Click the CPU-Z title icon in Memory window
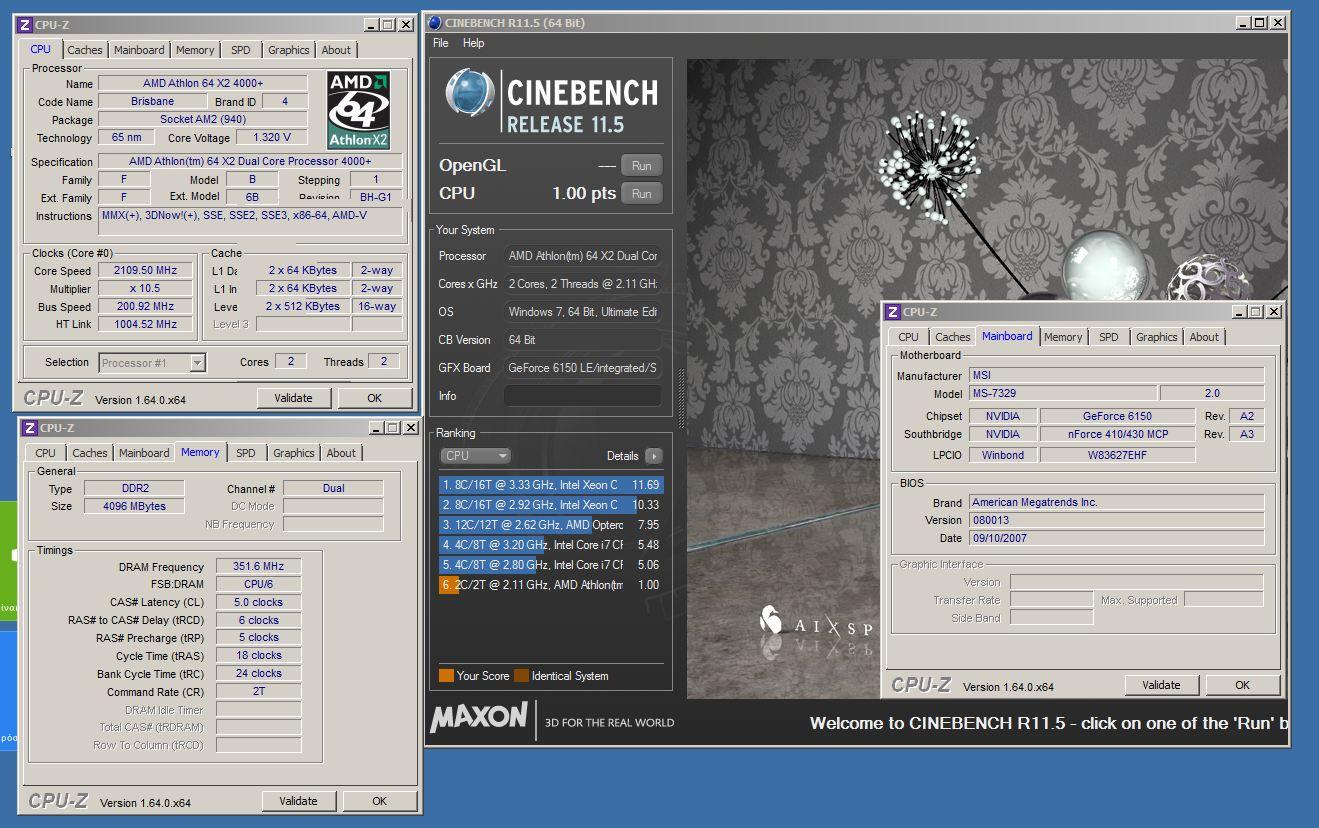1319x828 pixels. (29, 428)
